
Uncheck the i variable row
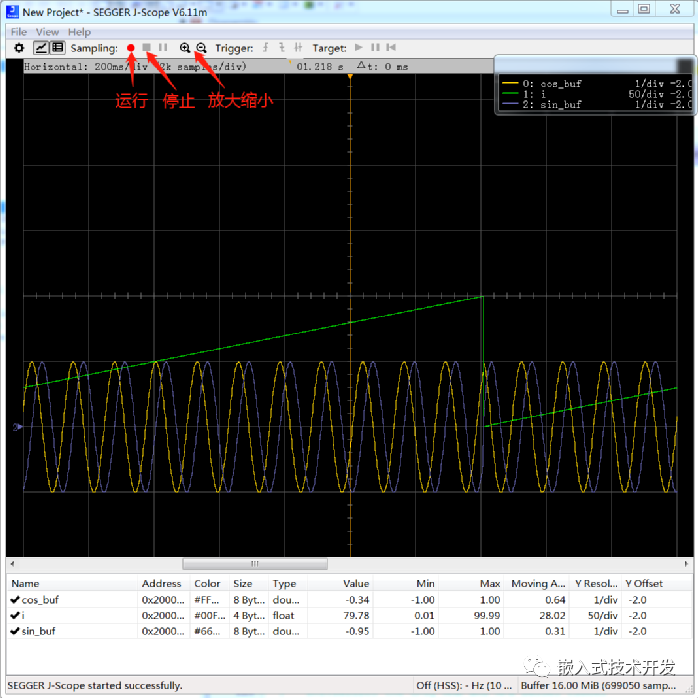click(x=15, y=615)
